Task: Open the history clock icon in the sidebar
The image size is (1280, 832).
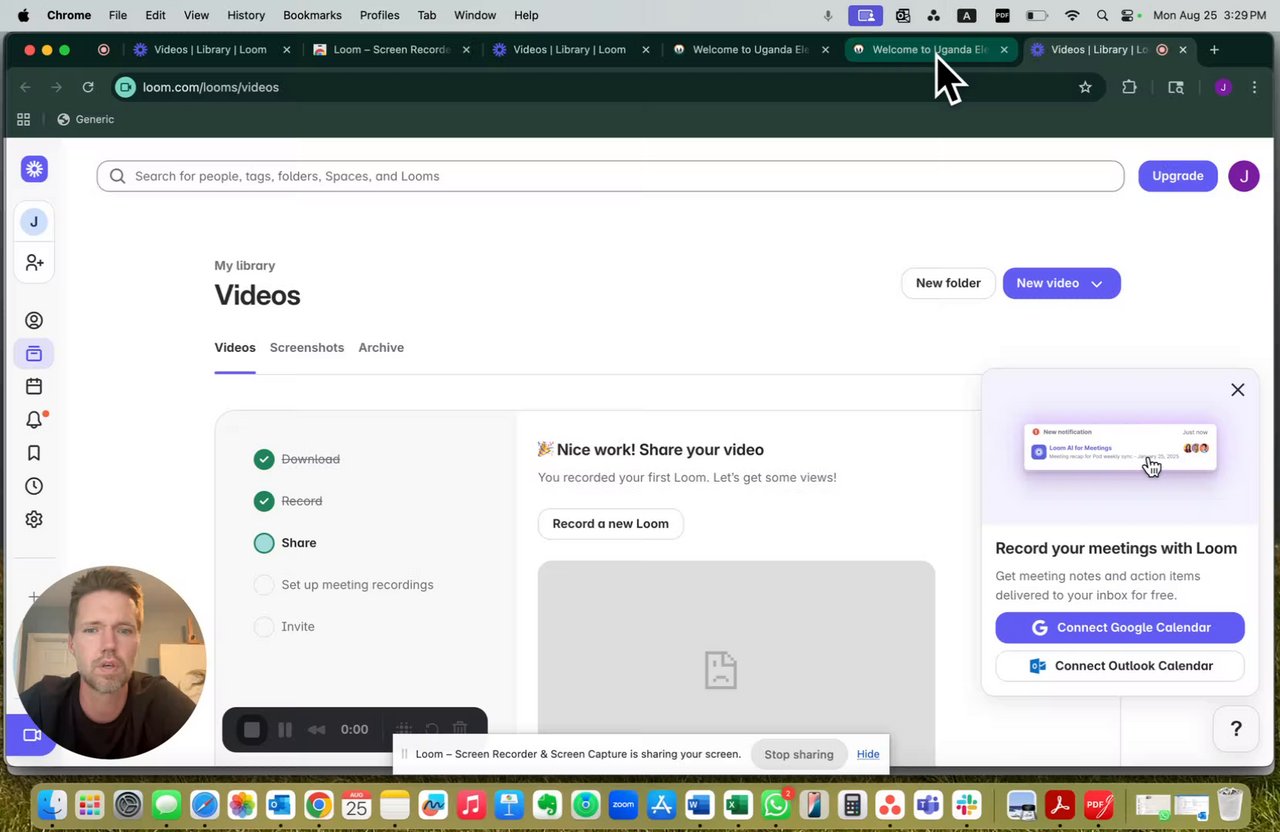Action: (x=34, y=486)
